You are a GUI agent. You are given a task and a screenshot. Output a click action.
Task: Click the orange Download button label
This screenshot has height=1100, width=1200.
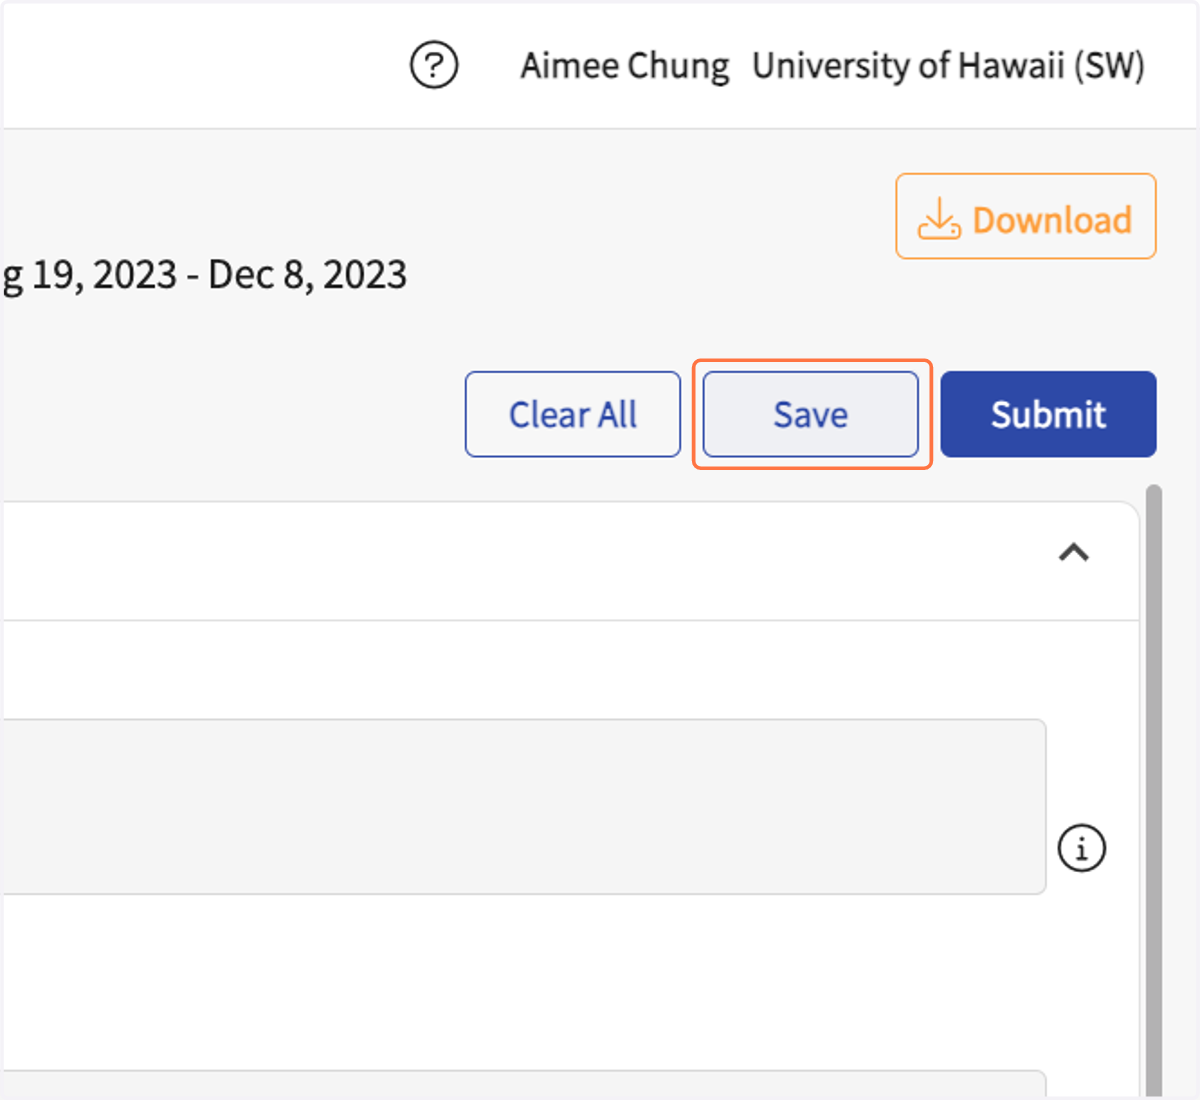click(1052, 220)
